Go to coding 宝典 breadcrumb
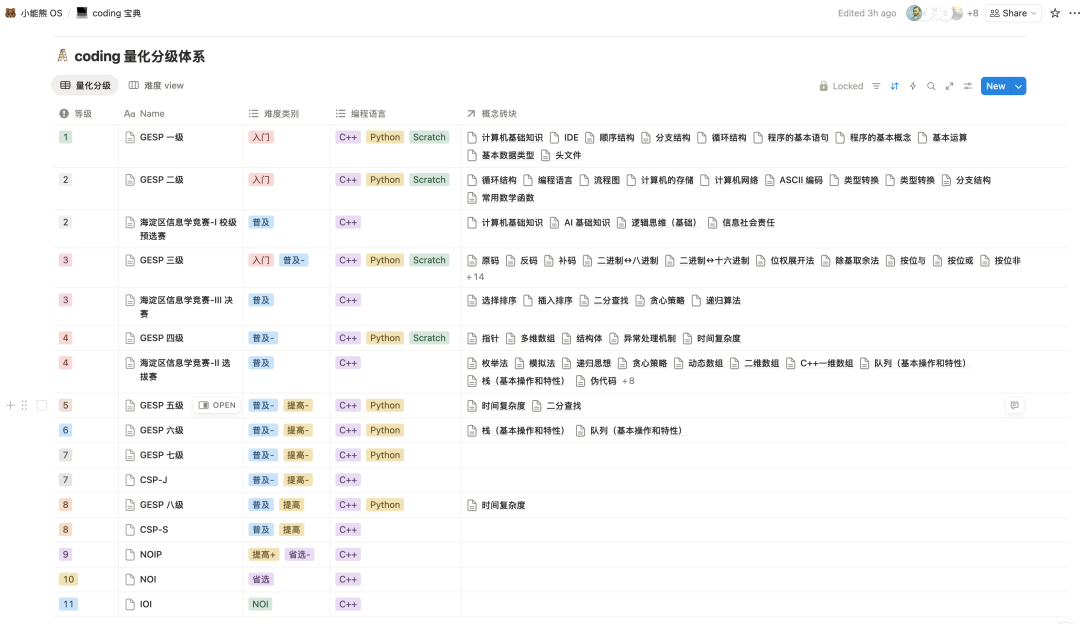 [x=108, y=13]
